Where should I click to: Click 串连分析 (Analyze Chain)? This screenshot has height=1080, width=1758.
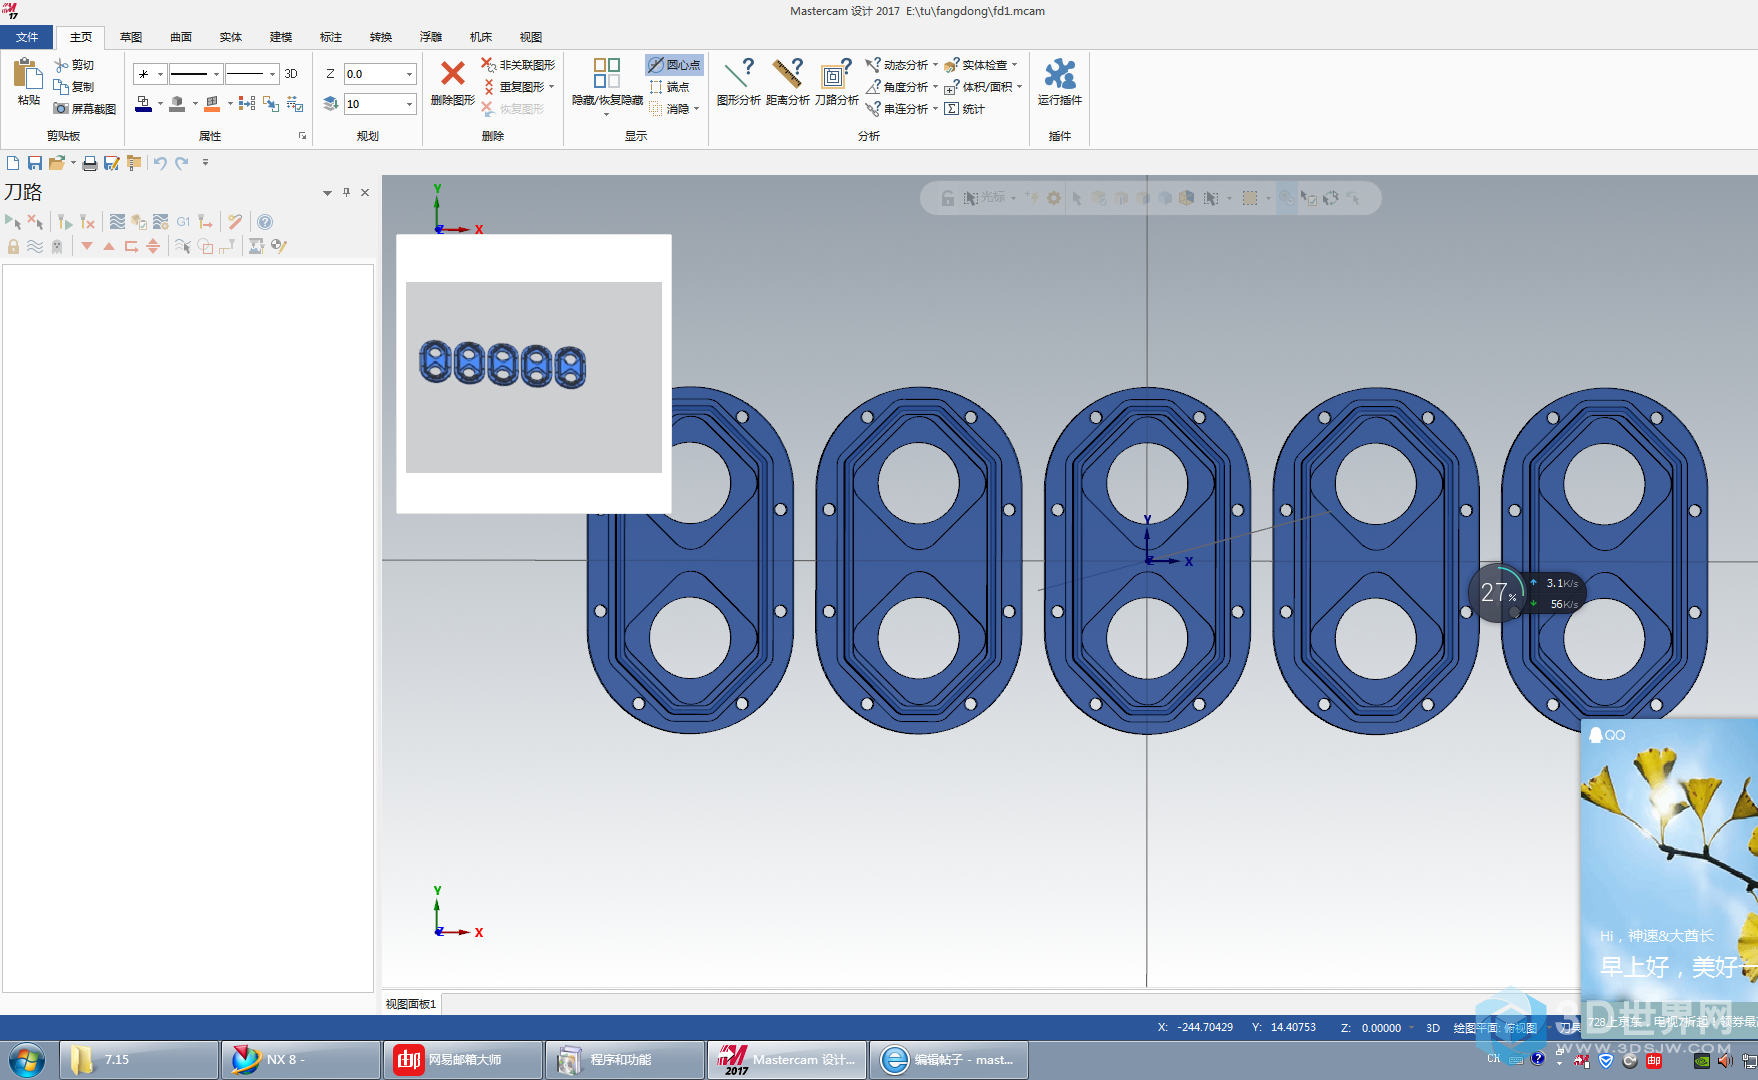(898, 109)
